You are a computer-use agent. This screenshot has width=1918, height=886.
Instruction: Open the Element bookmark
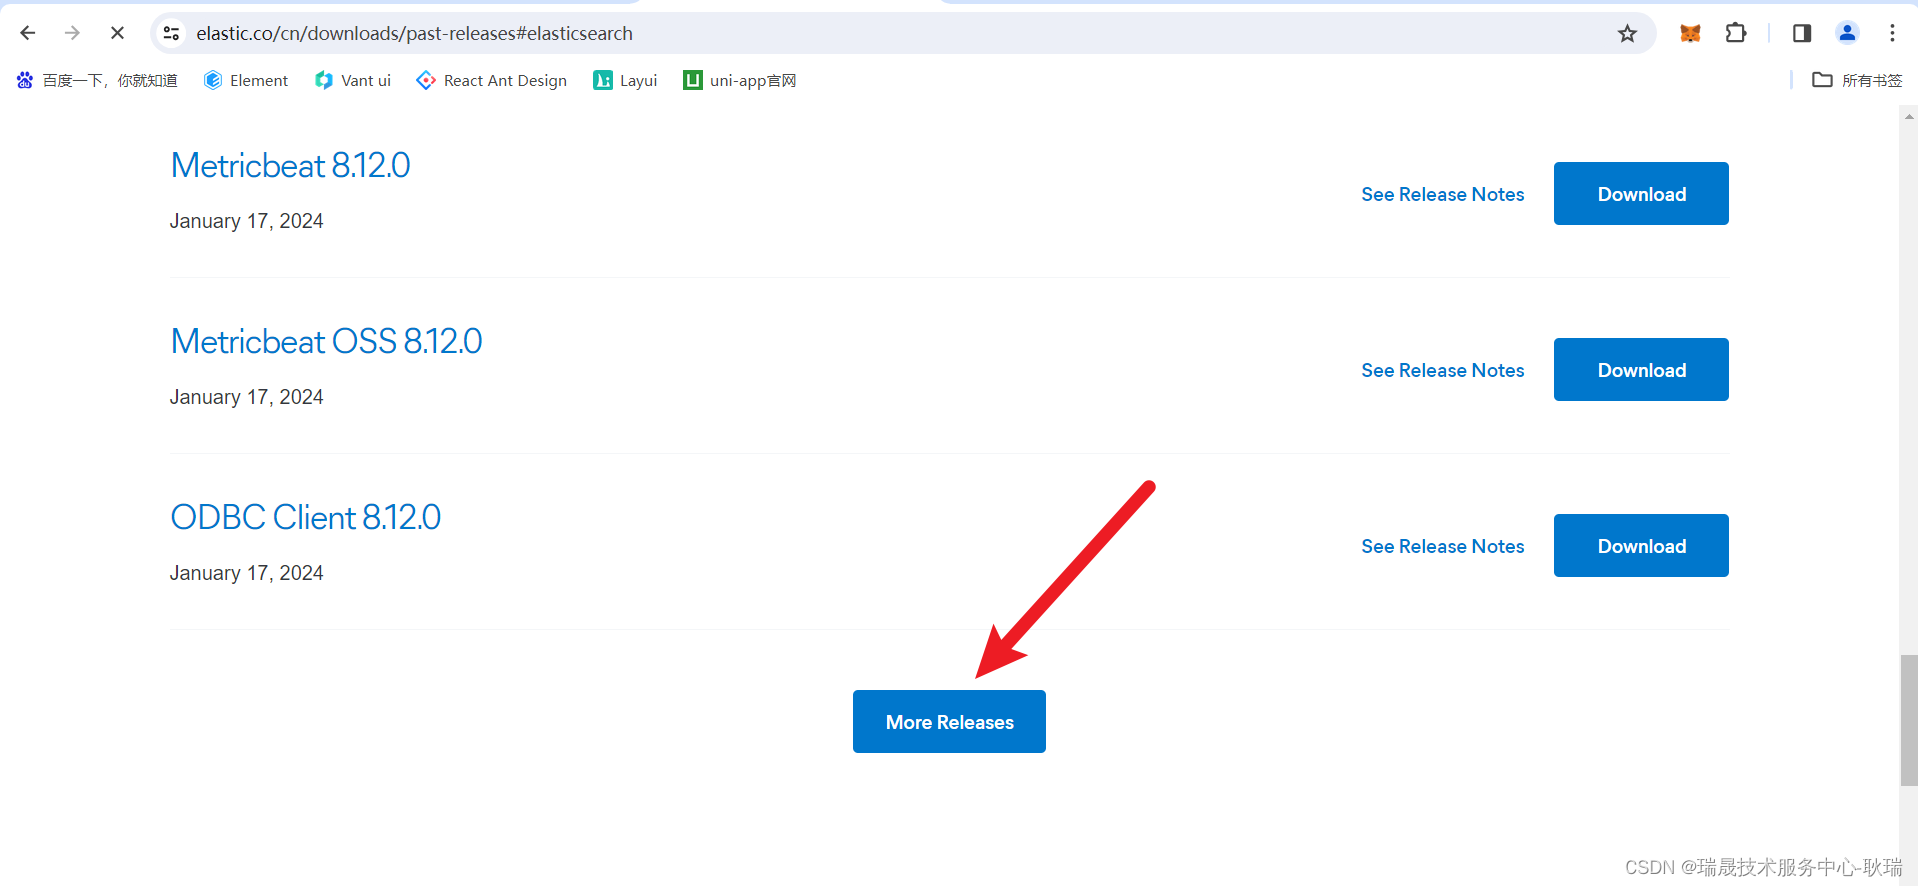[246, 80]
